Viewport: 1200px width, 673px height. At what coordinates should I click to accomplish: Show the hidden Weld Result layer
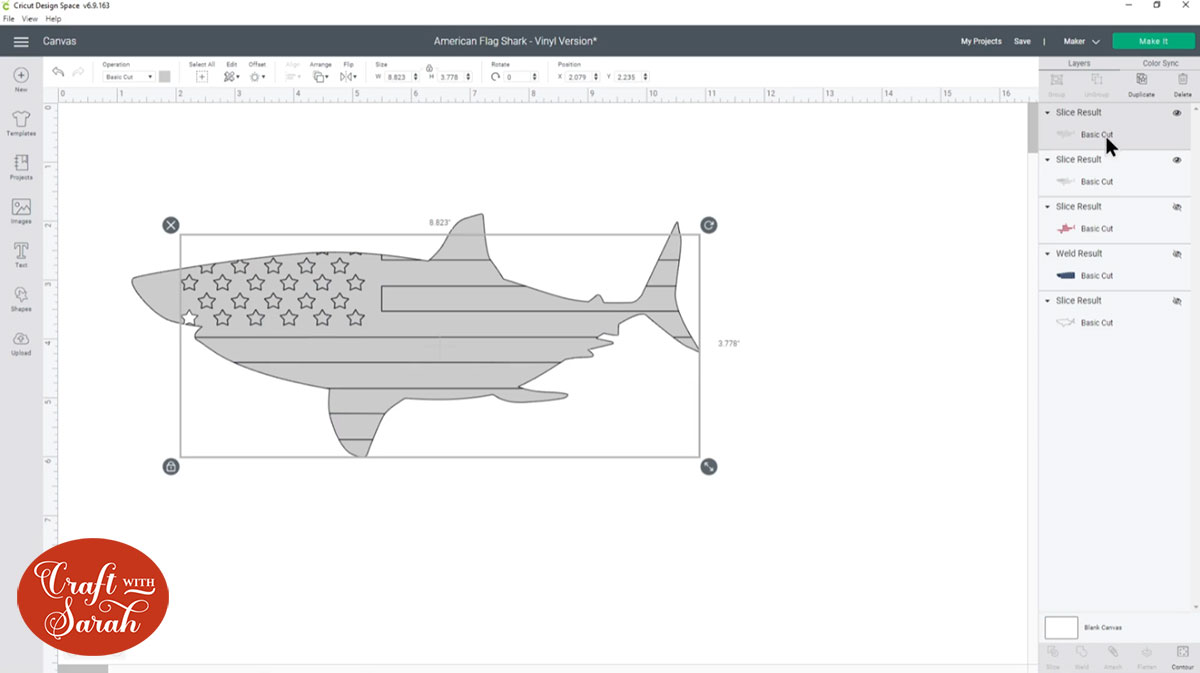pyautogui.click(x=1177, y=254)
